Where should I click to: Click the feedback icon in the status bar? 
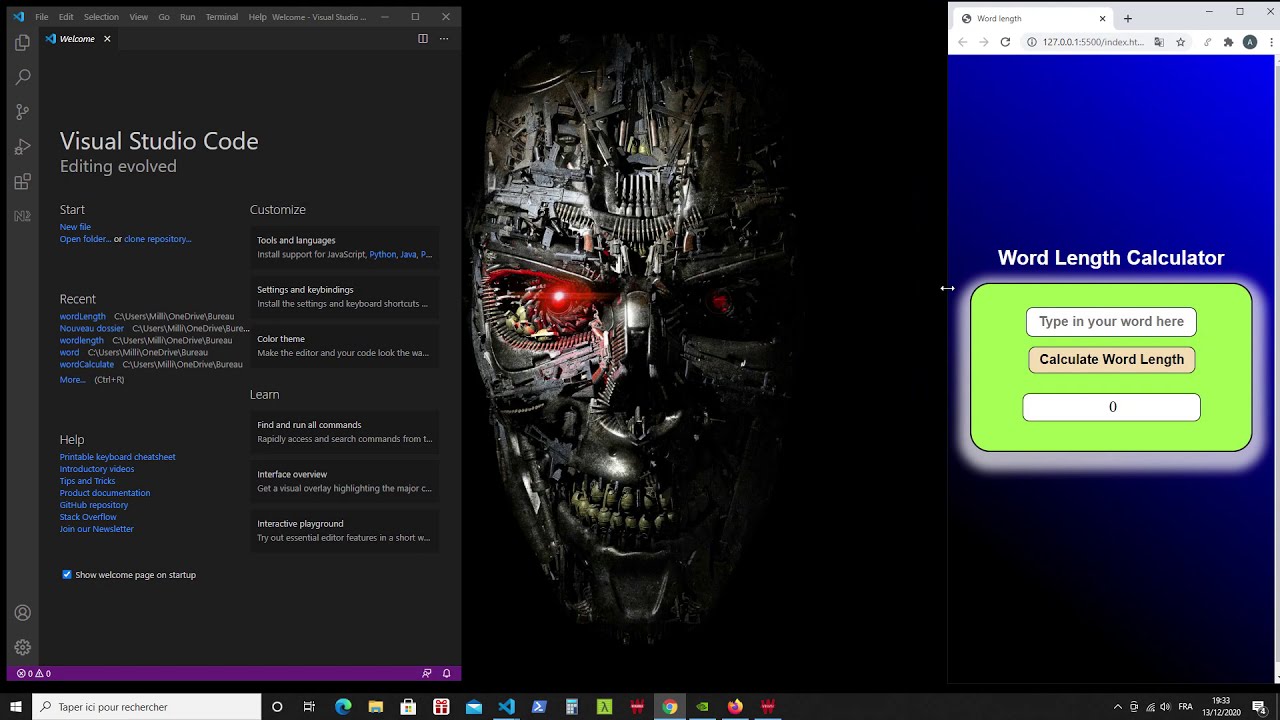(x=427, y=674)
